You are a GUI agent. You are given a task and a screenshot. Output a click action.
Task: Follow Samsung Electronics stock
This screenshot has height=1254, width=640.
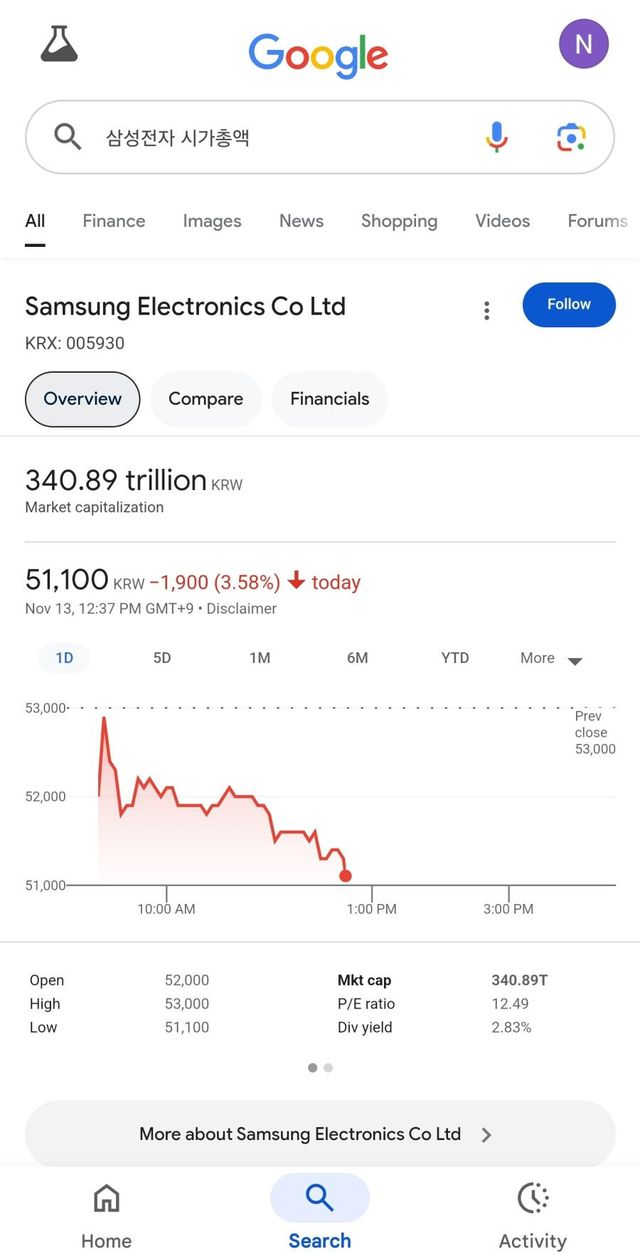coord(569,305)
